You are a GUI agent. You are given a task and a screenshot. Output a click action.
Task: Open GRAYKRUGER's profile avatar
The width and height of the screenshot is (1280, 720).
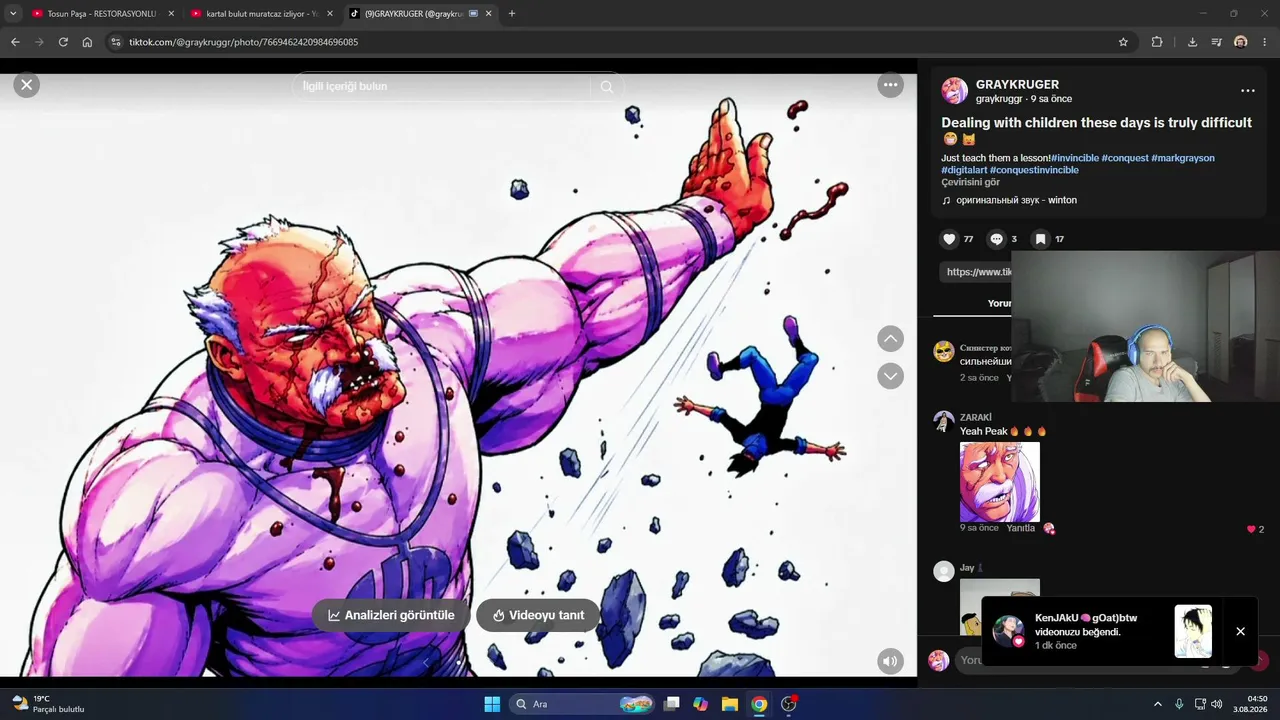click(955, 91)
